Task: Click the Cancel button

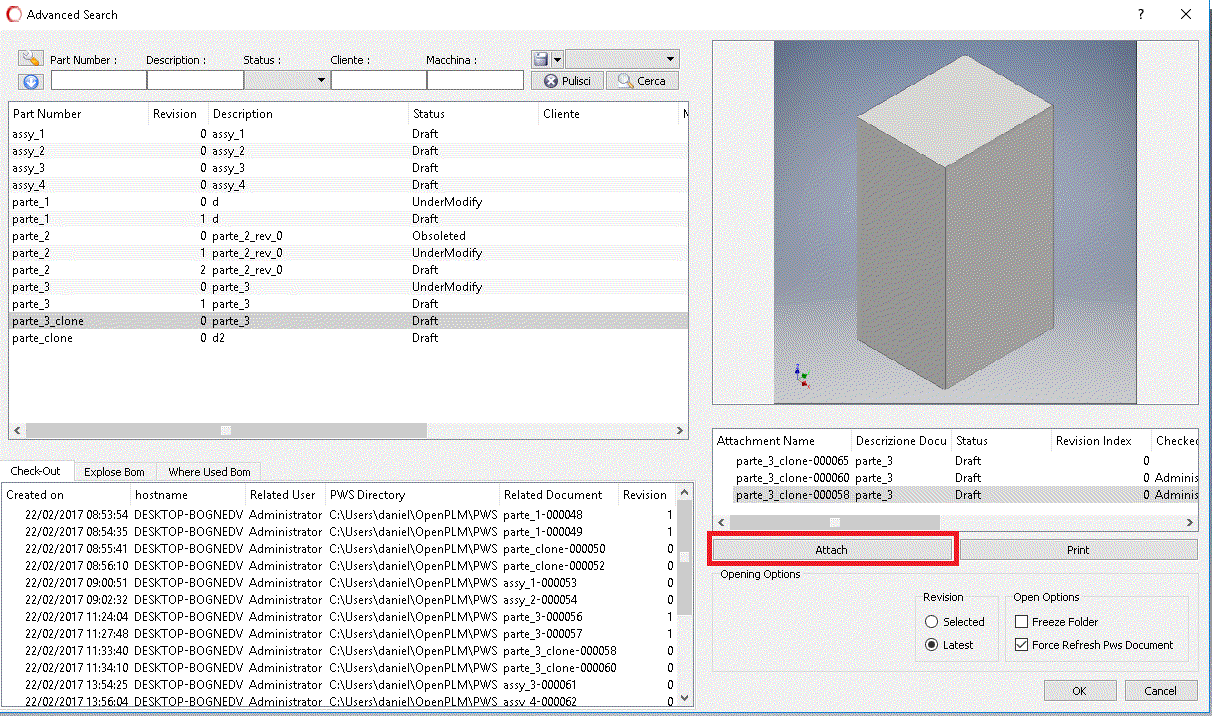Action: [x=1160, y=690]
